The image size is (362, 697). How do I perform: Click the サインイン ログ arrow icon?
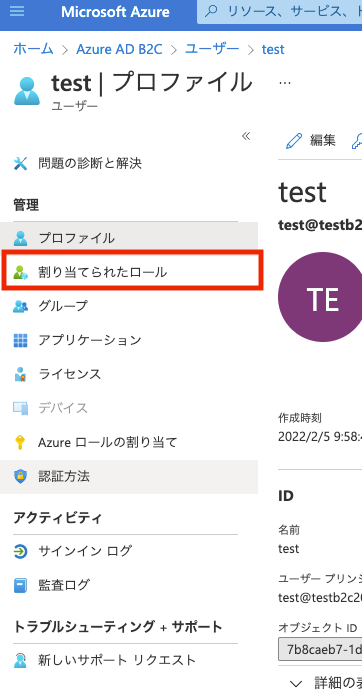coord(20,552)
